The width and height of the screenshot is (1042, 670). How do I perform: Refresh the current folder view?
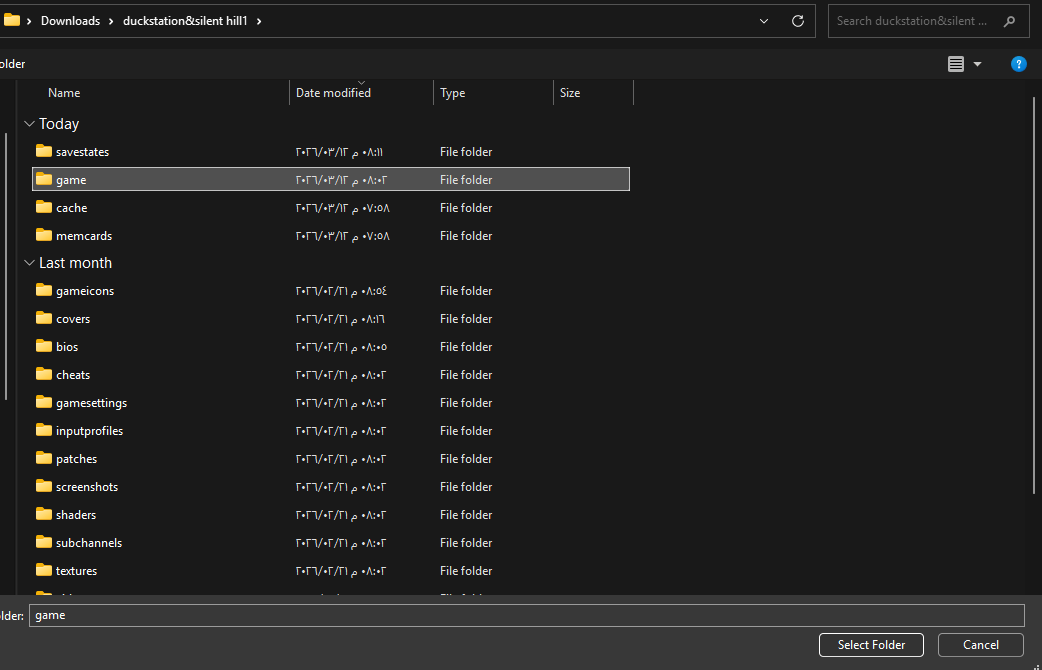click(798, 21)
